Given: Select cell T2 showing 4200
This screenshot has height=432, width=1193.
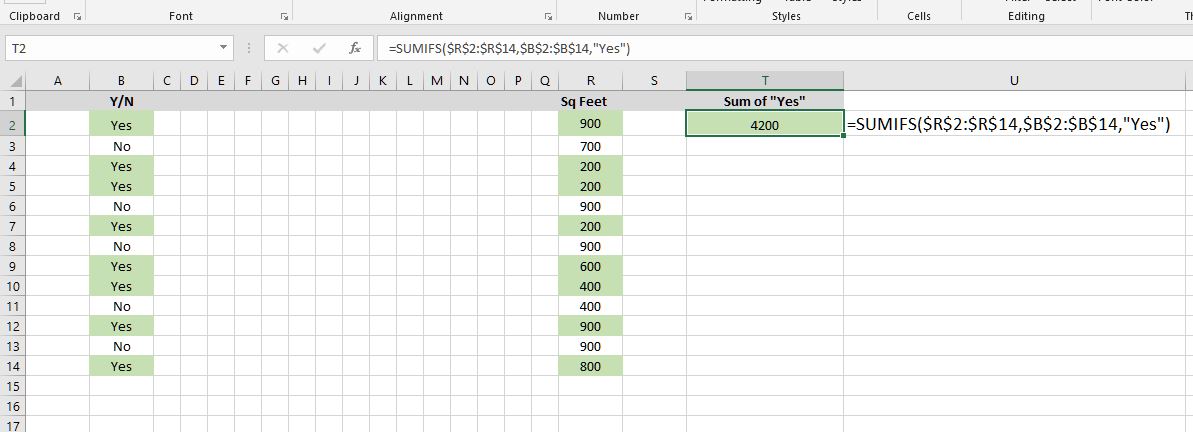Looking at the screenshot, I should pyautogui.click(x=765, y=125).
